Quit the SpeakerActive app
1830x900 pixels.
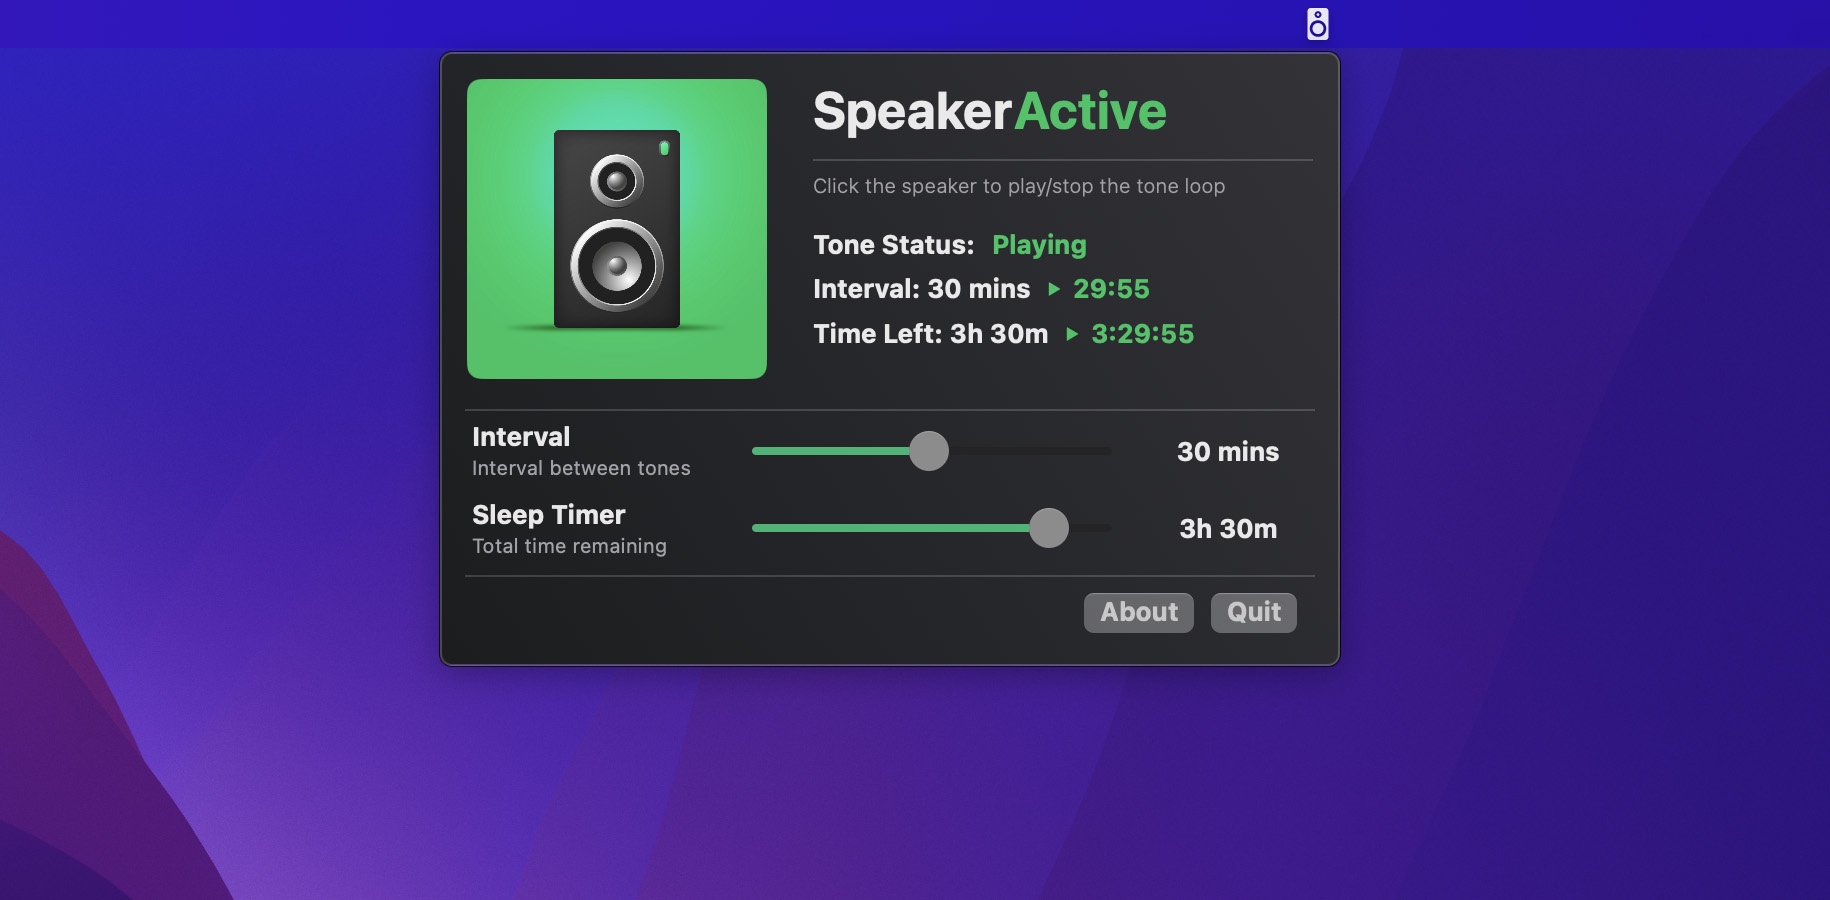(x=1254, y=612)
